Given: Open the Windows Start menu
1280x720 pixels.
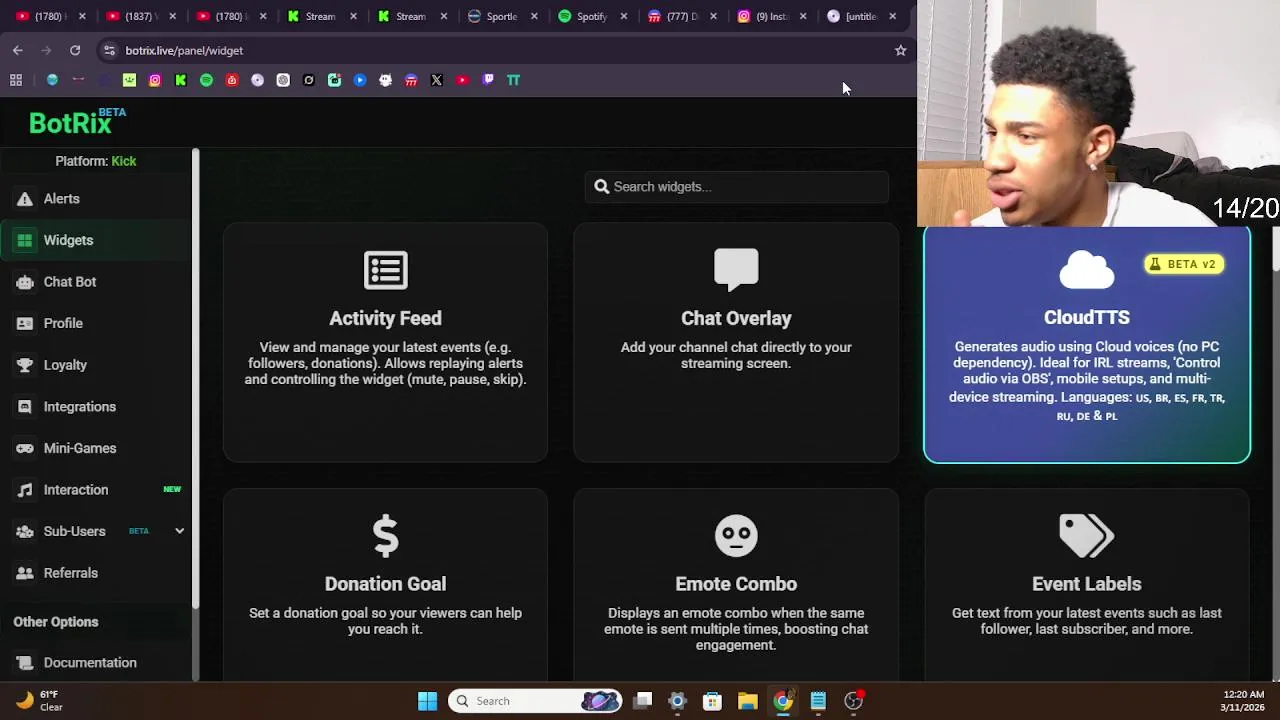Looking at the screenshot, I should click(x=427, y=701).
